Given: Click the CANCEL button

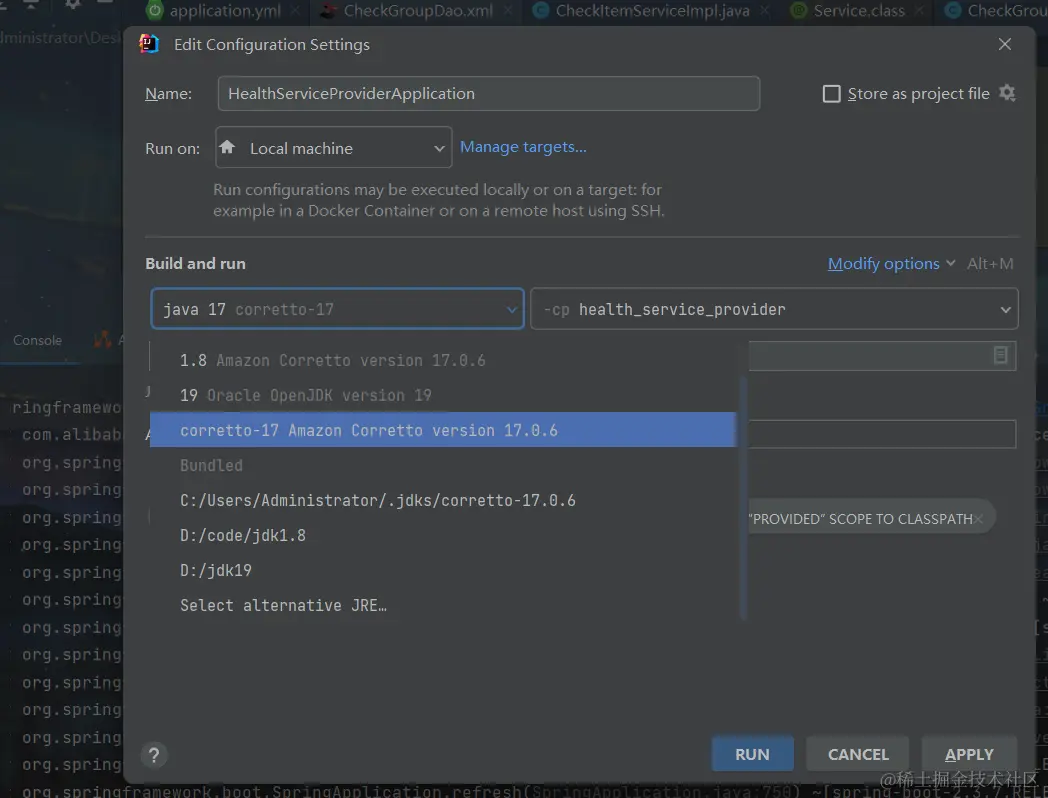Looking at the screenshot, I should [858, 754].
